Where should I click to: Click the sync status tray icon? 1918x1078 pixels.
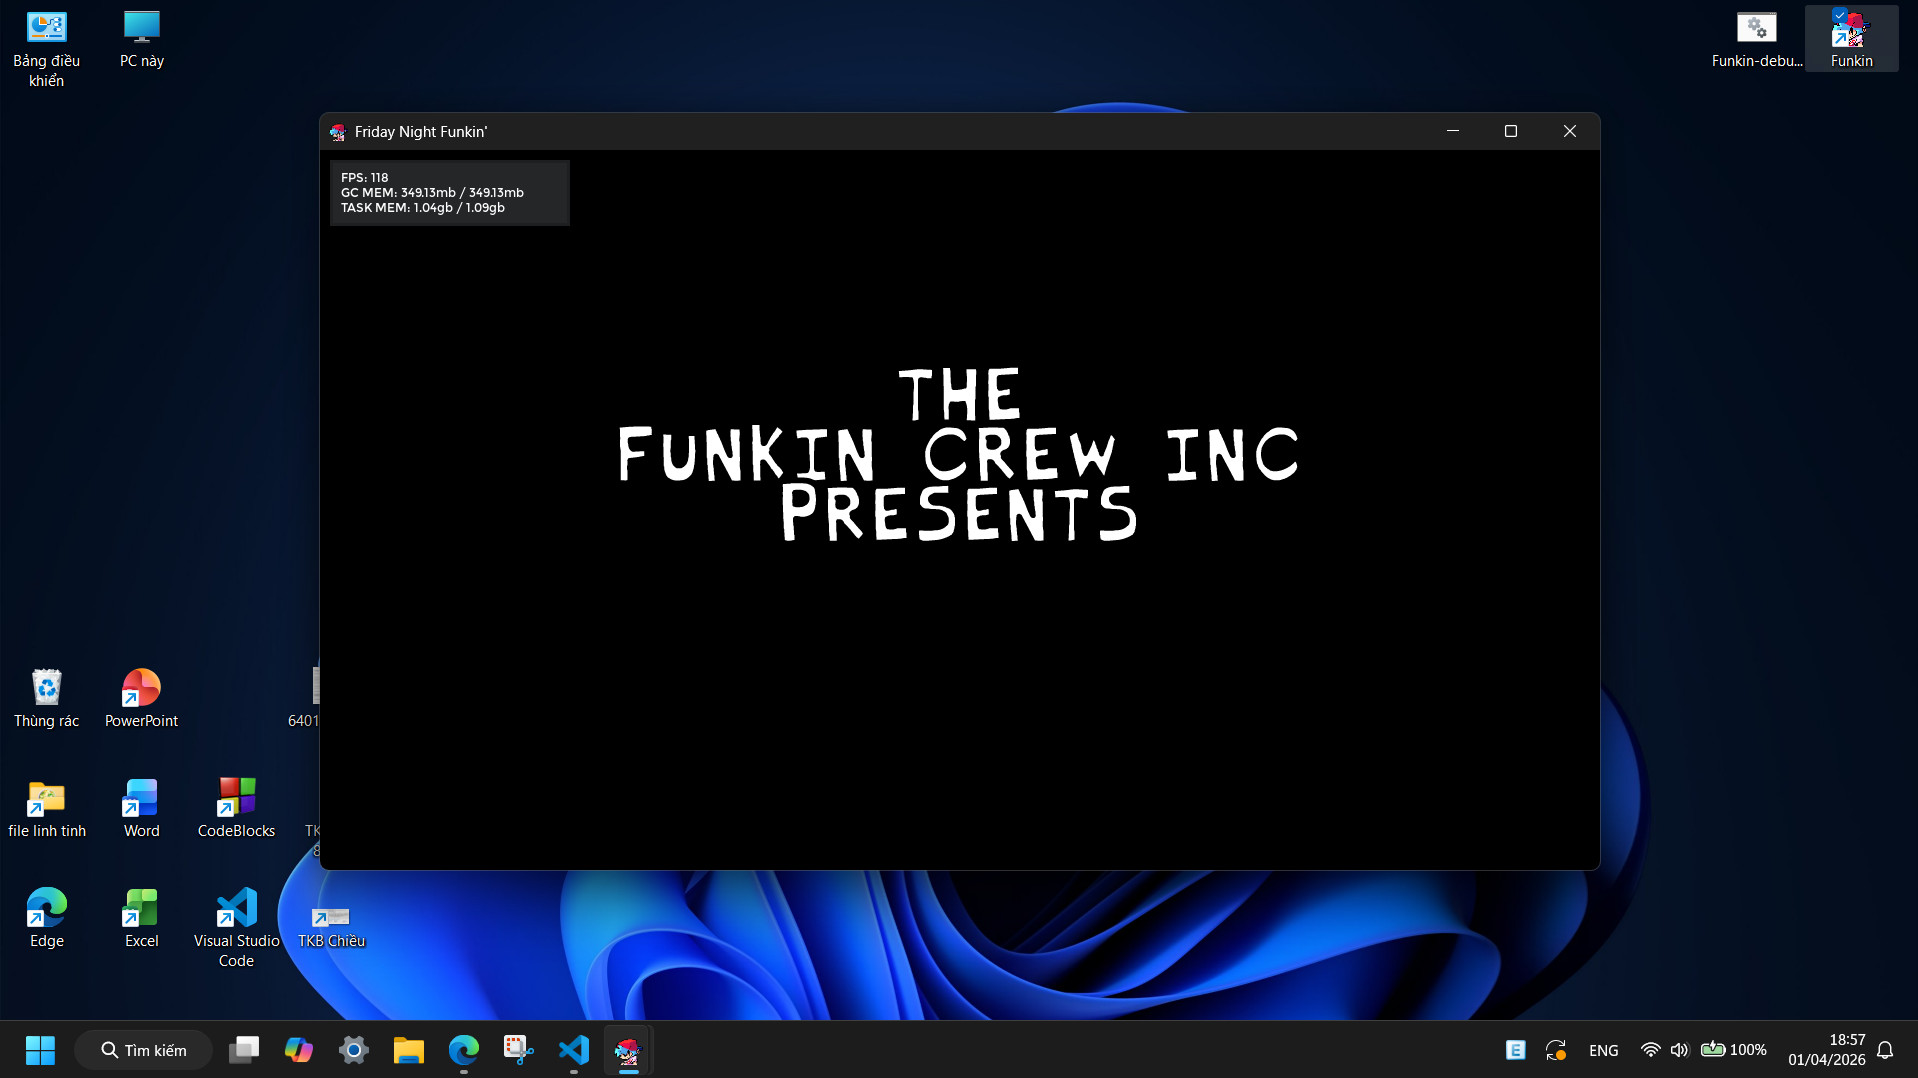click(1556, 1050)
